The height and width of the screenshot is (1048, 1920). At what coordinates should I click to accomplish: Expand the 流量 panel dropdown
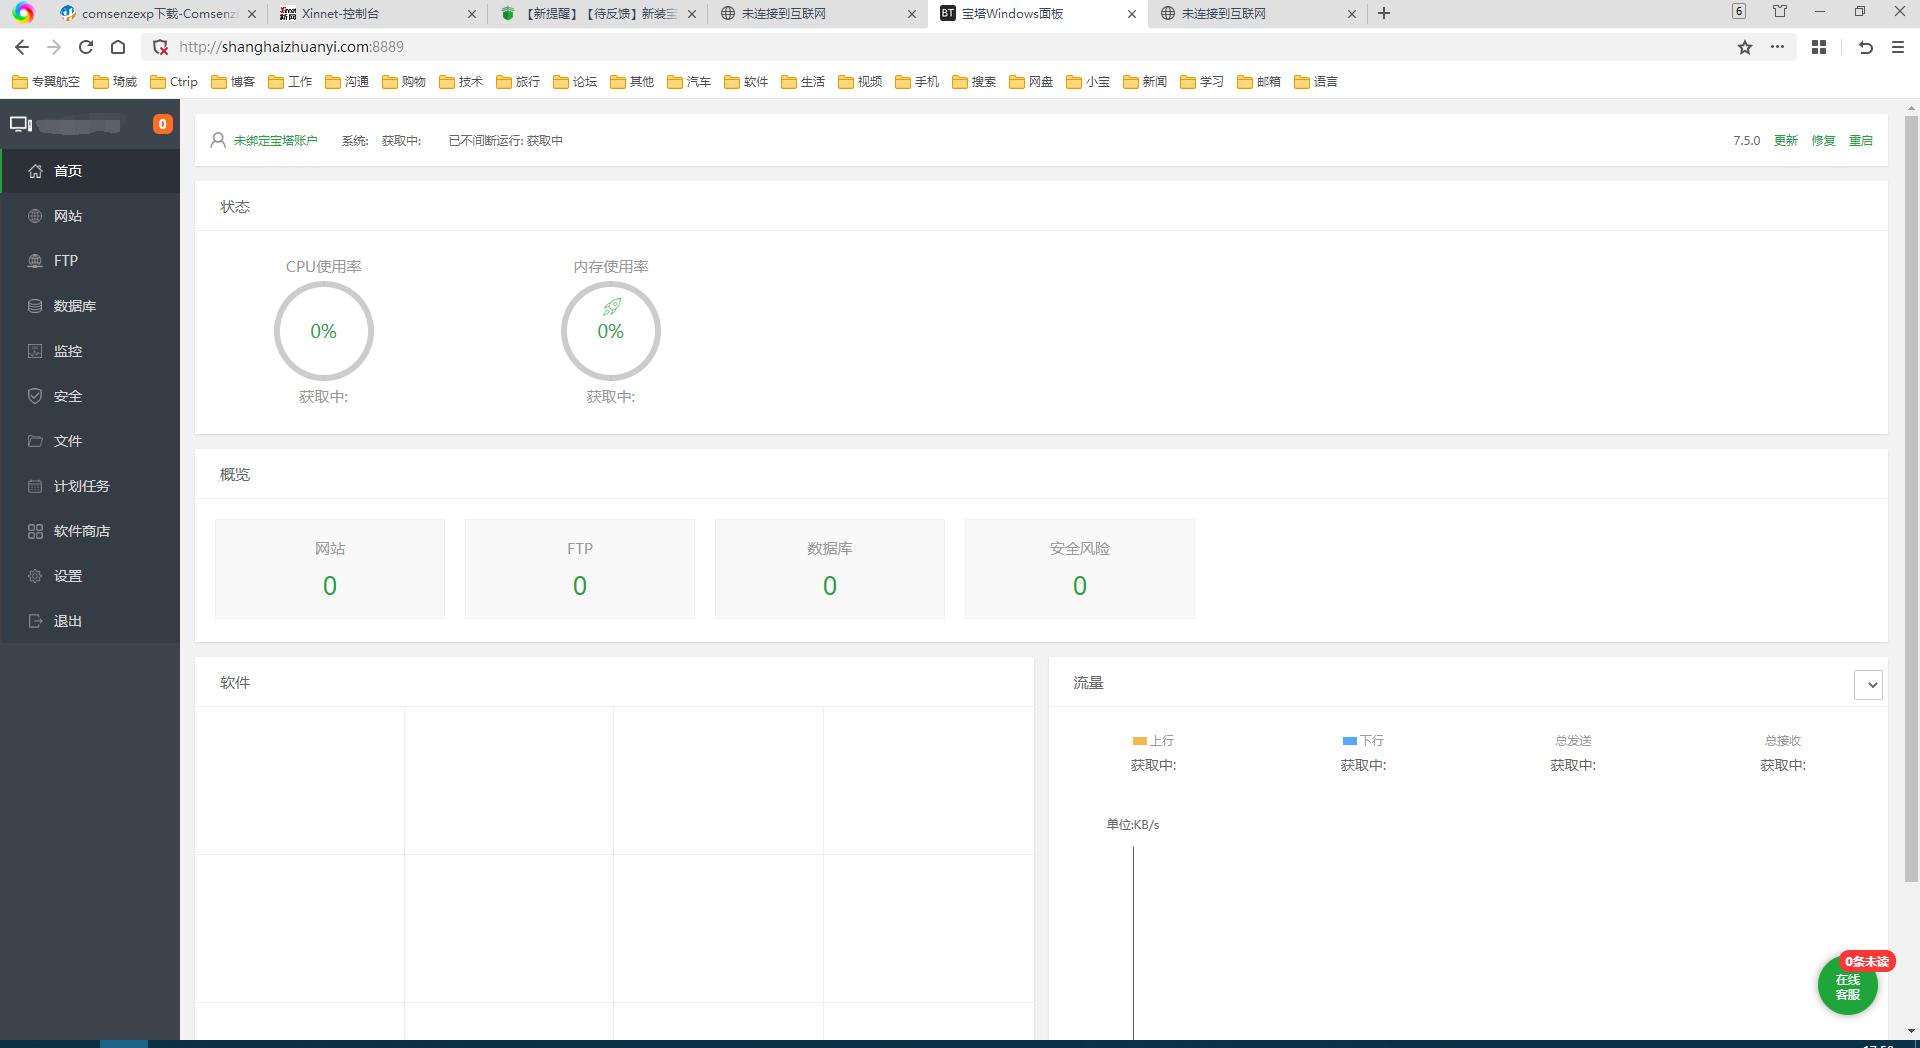[x=1868, y=685]
